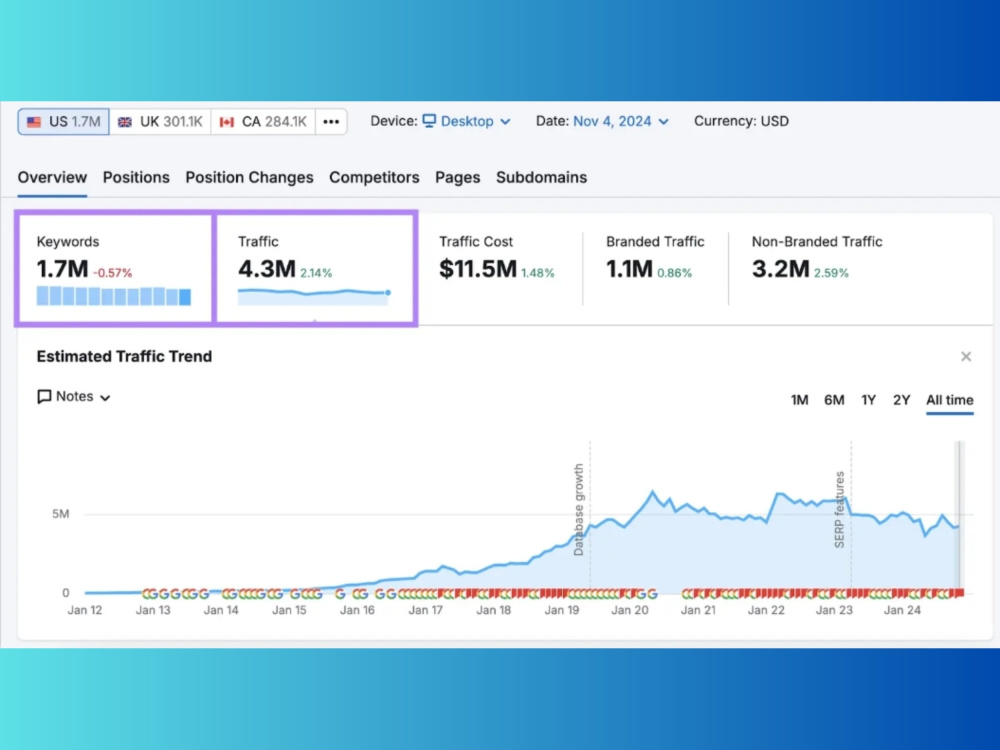
Task: Click the US flag icon
Action: coord(34,122)
